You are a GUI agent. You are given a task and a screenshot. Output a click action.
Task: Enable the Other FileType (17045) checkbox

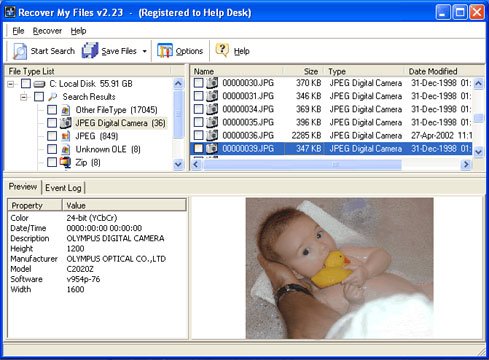pos(52,110)
